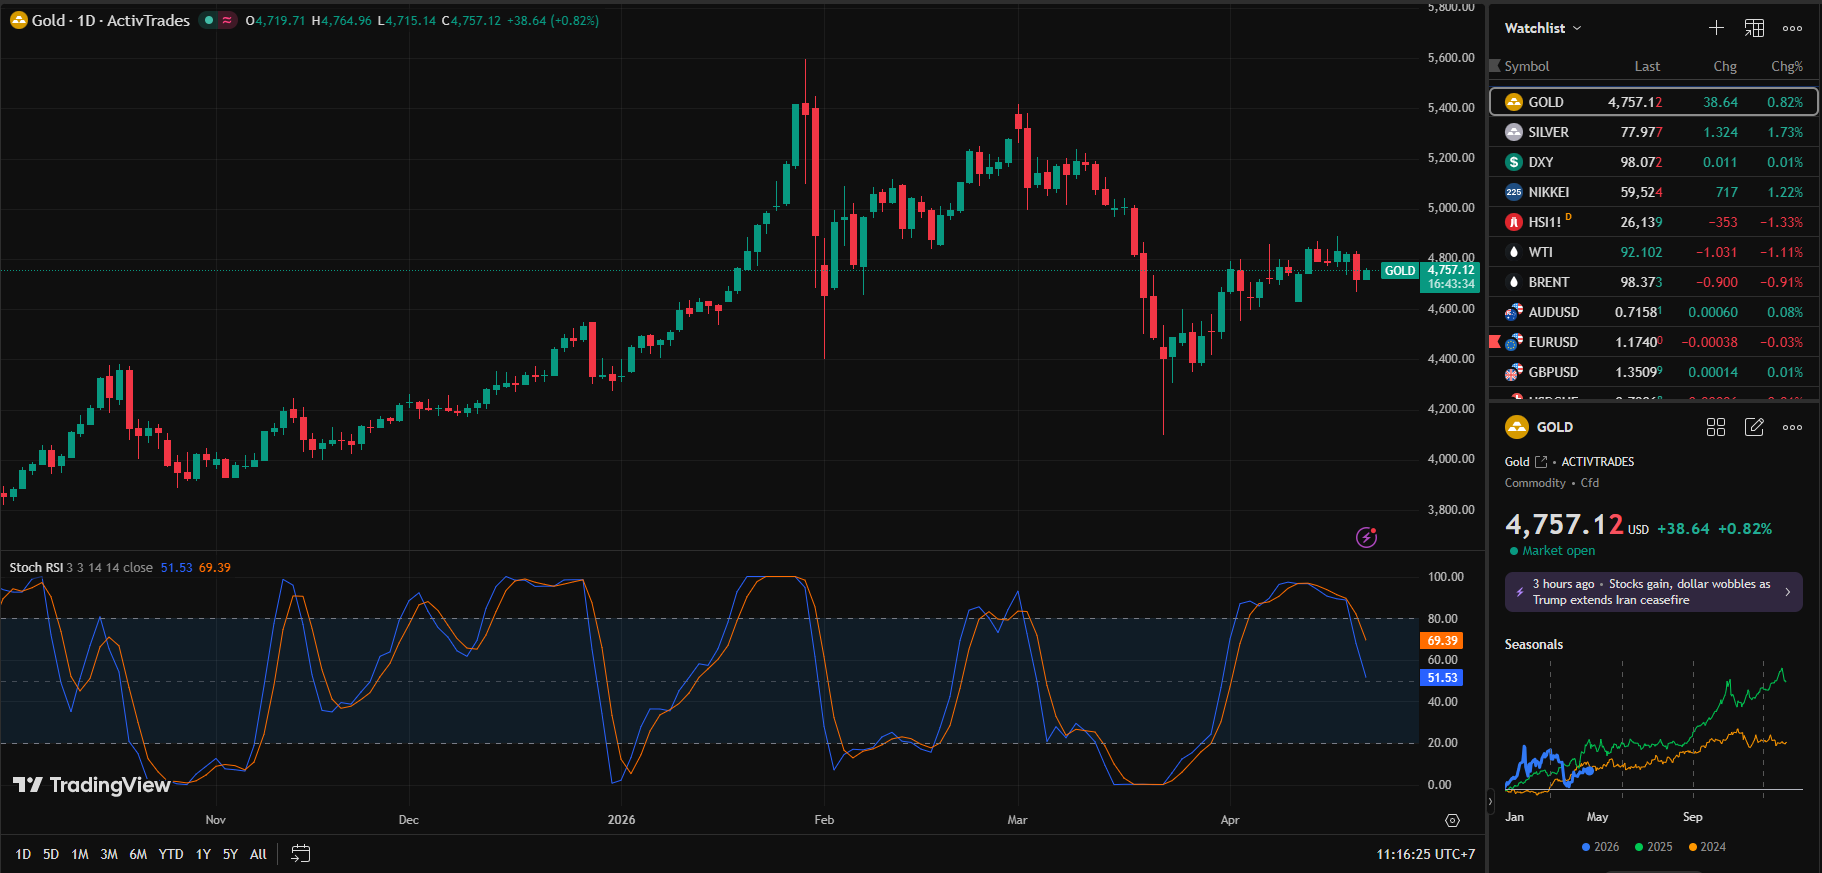Add a symbol with the plus icon
1822x873 pixels.
1716,28
